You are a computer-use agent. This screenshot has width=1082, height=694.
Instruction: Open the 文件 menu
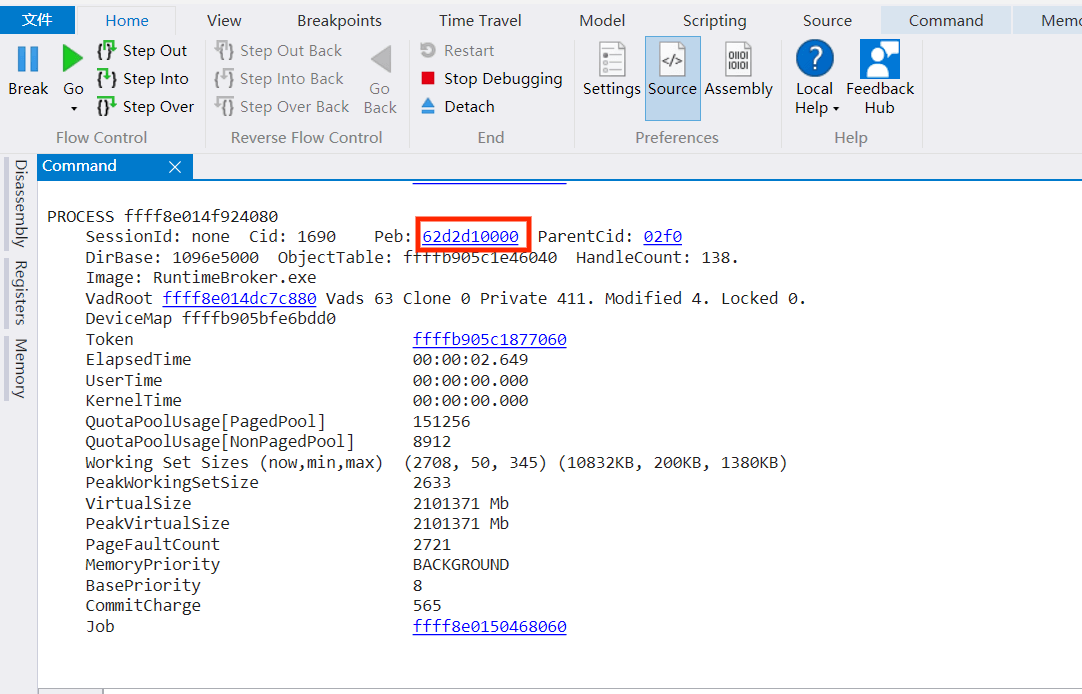[37, 20]
